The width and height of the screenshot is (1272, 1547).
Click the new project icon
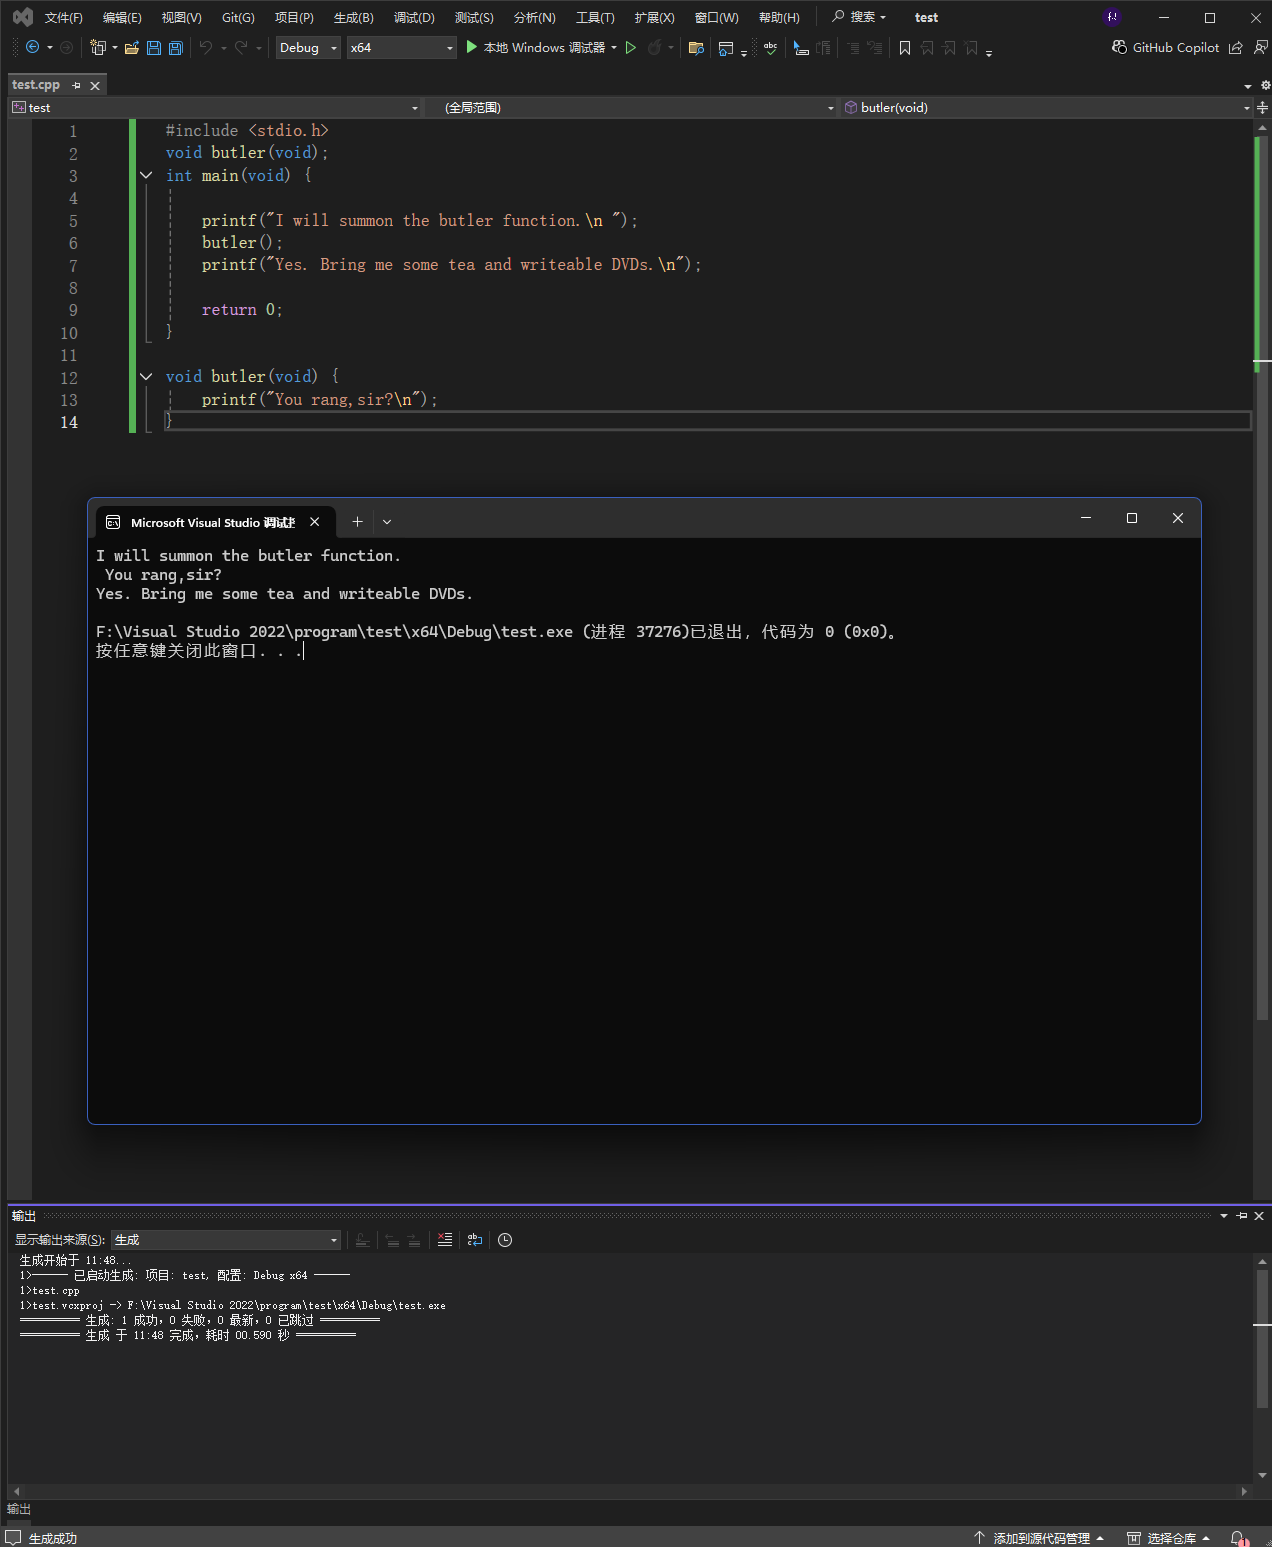[97, 47]
